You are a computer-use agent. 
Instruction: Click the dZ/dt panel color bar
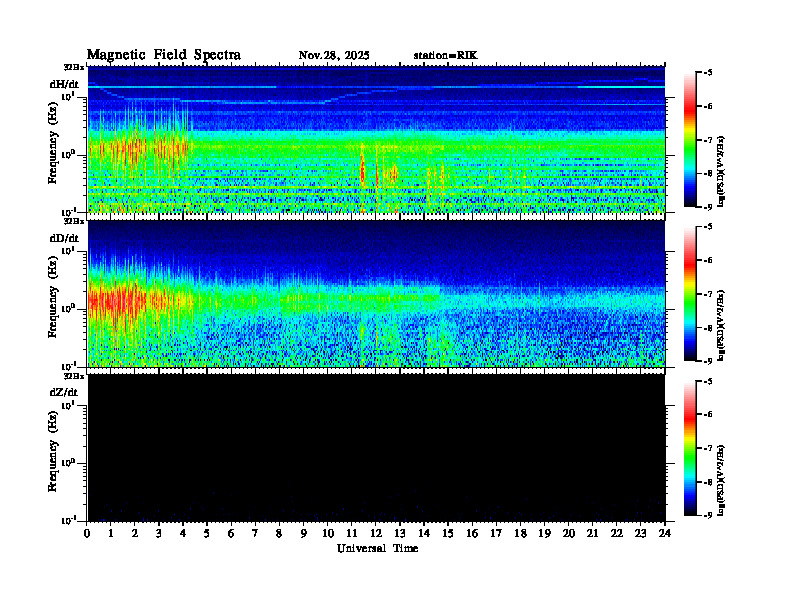tap(690, 448)
